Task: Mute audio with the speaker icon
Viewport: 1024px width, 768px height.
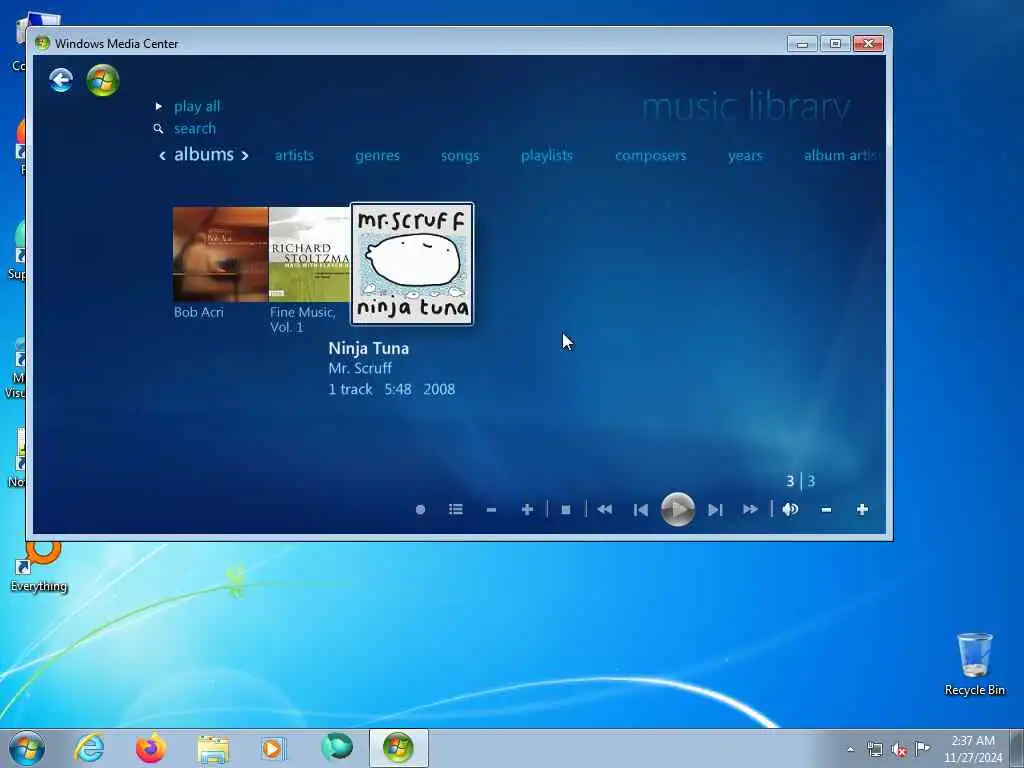Action: point(790,509)
